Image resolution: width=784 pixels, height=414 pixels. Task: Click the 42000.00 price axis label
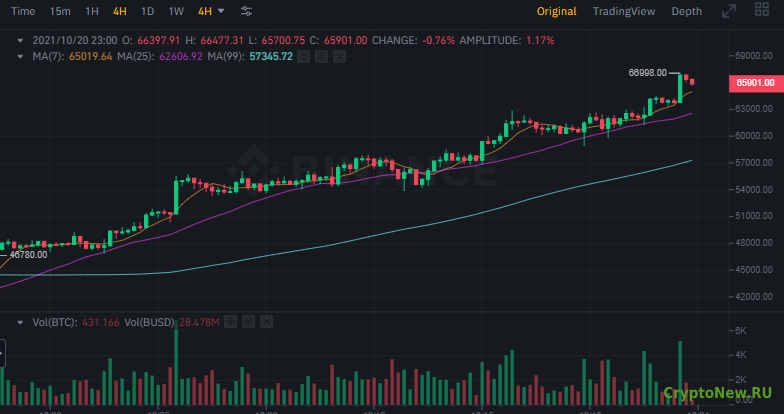coord(754,296)
